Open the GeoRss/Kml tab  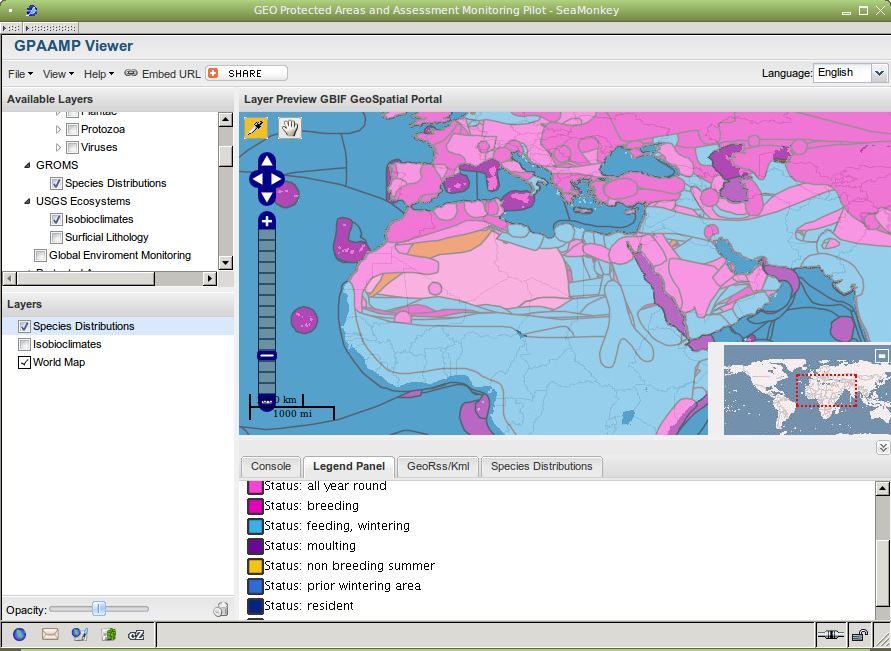(438, 466)
